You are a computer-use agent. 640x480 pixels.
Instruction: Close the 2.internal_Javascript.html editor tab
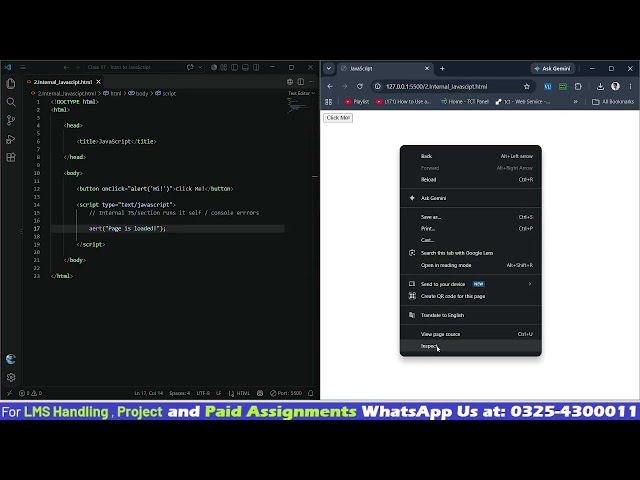[x=98, y=82]
